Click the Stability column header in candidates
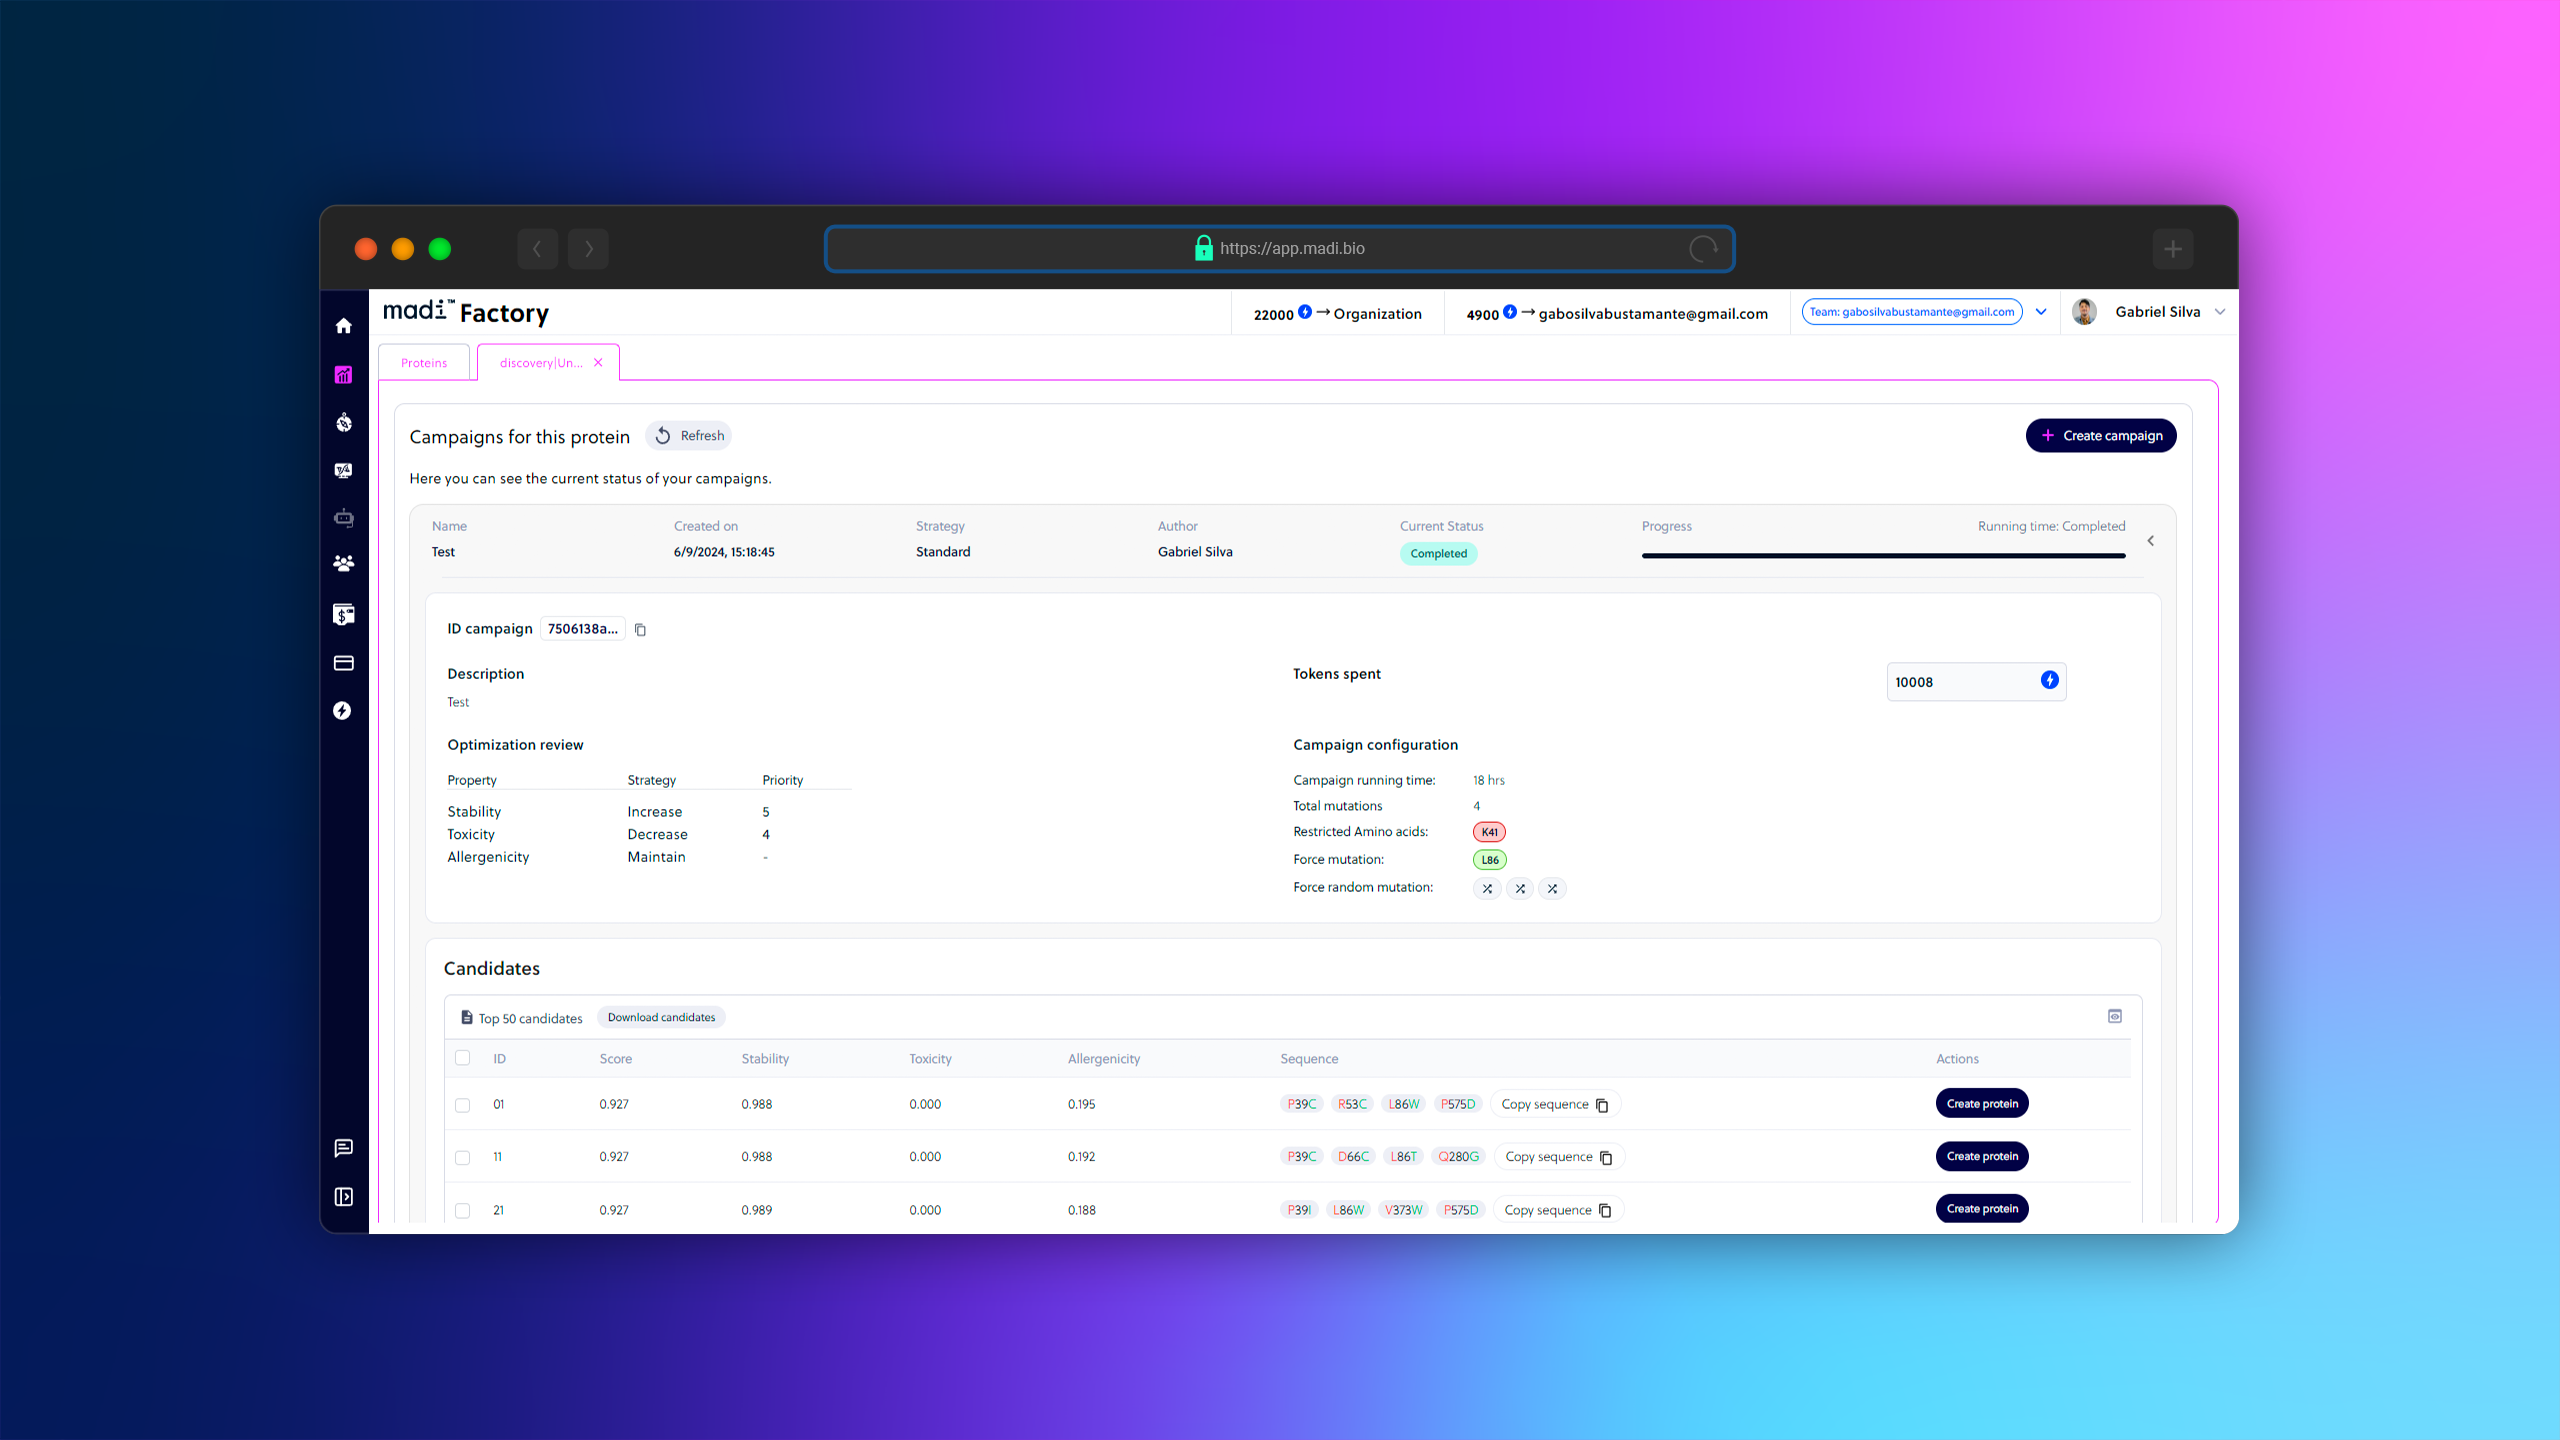This screenshot has height=1440, width=2560. coord(765,1059)
